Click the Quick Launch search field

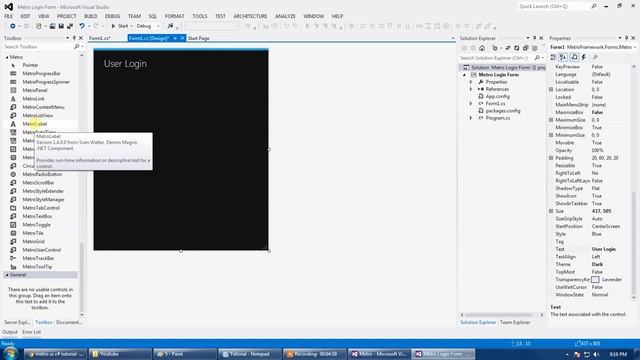554,7
